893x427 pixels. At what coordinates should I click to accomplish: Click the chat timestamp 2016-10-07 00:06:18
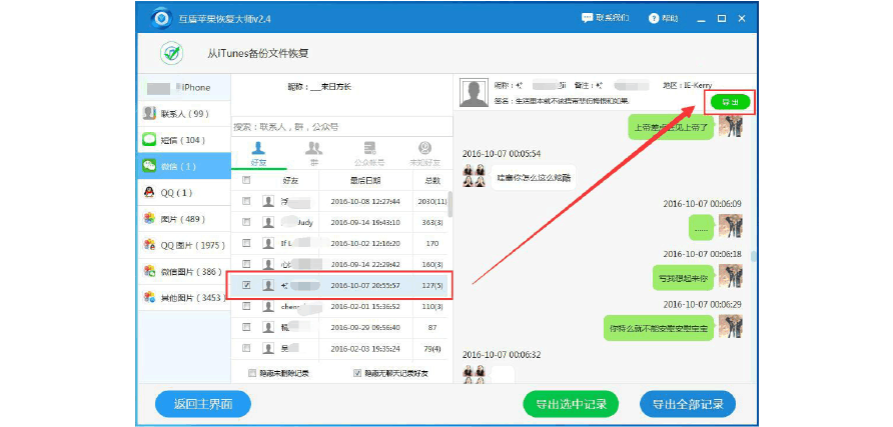click(x=702, y=254)
